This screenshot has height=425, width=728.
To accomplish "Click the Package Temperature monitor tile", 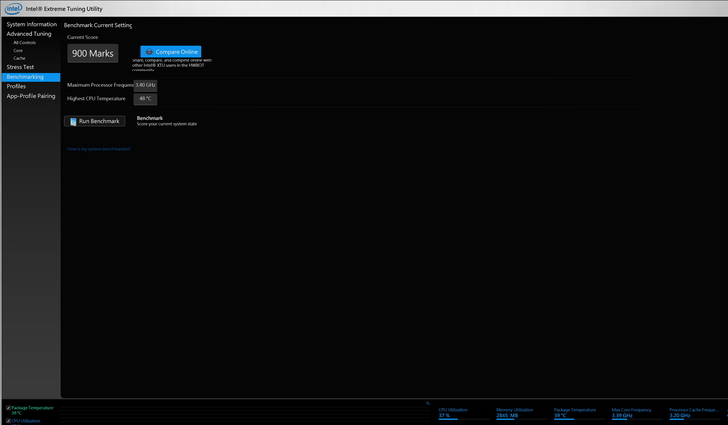I will pyautogui.click(x=578, y=413).
